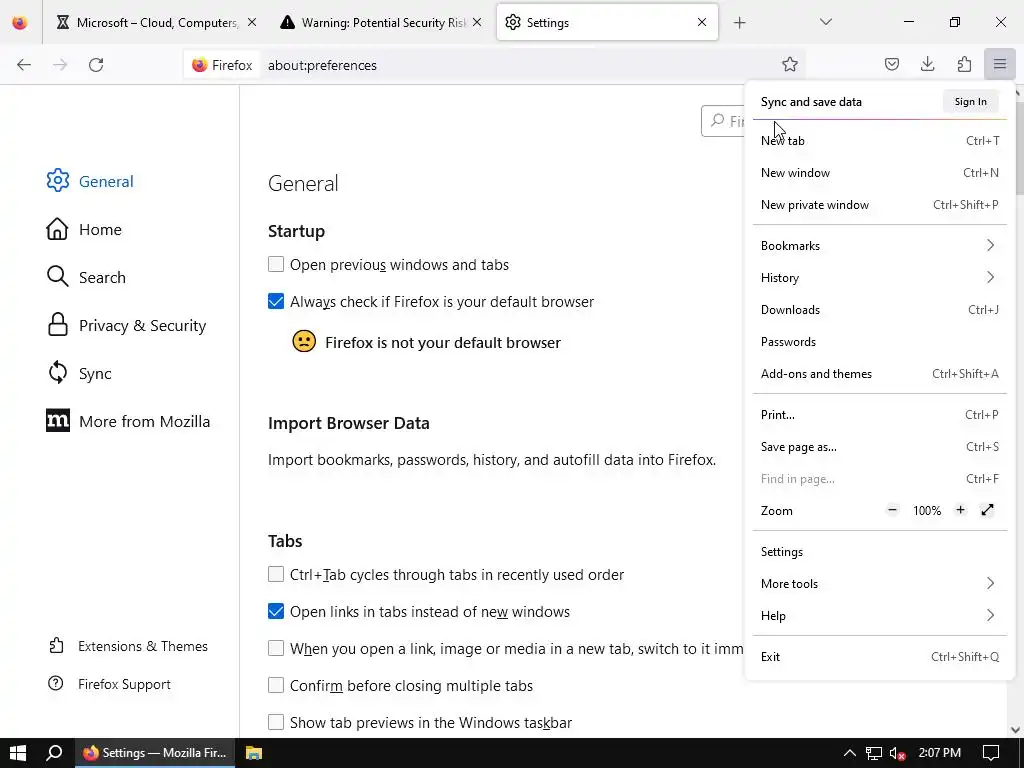Uncheck Open links in tabs instead of new windows

tap(276, 611)
